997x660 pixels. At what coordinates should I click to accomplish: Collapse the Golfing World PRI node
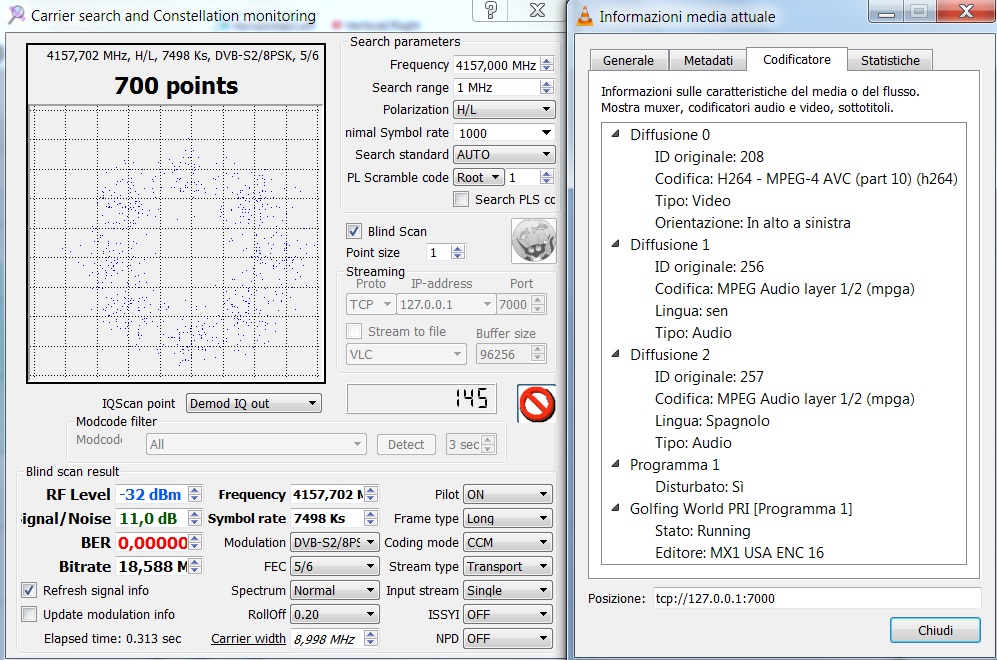pos(615,508)
